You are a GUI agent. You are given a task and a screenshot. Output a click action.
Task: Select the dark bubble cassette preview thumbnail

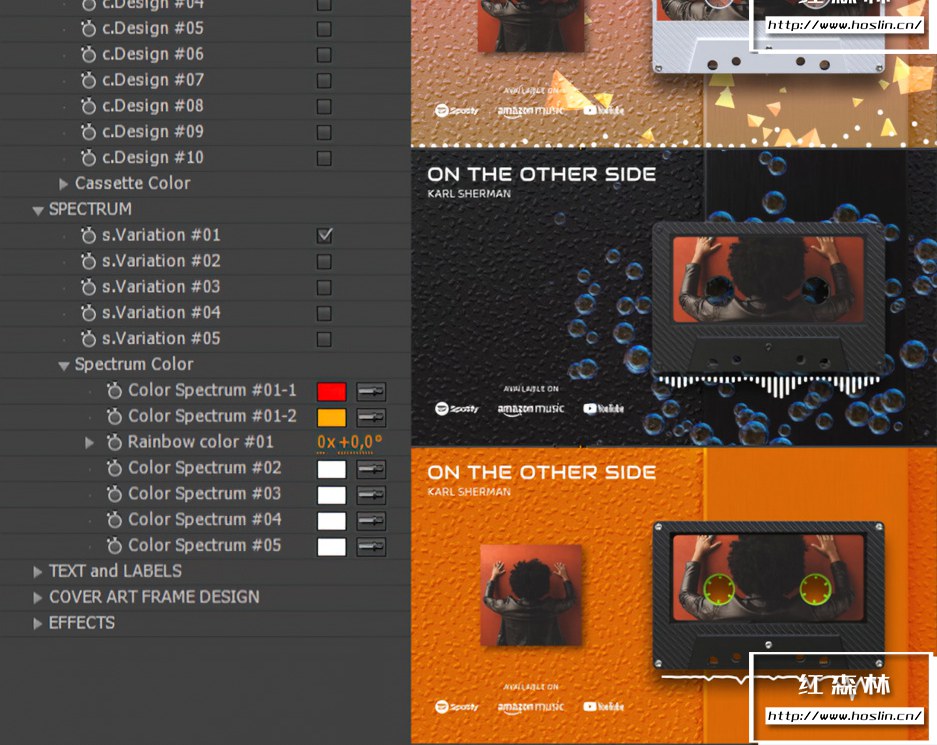674,297
